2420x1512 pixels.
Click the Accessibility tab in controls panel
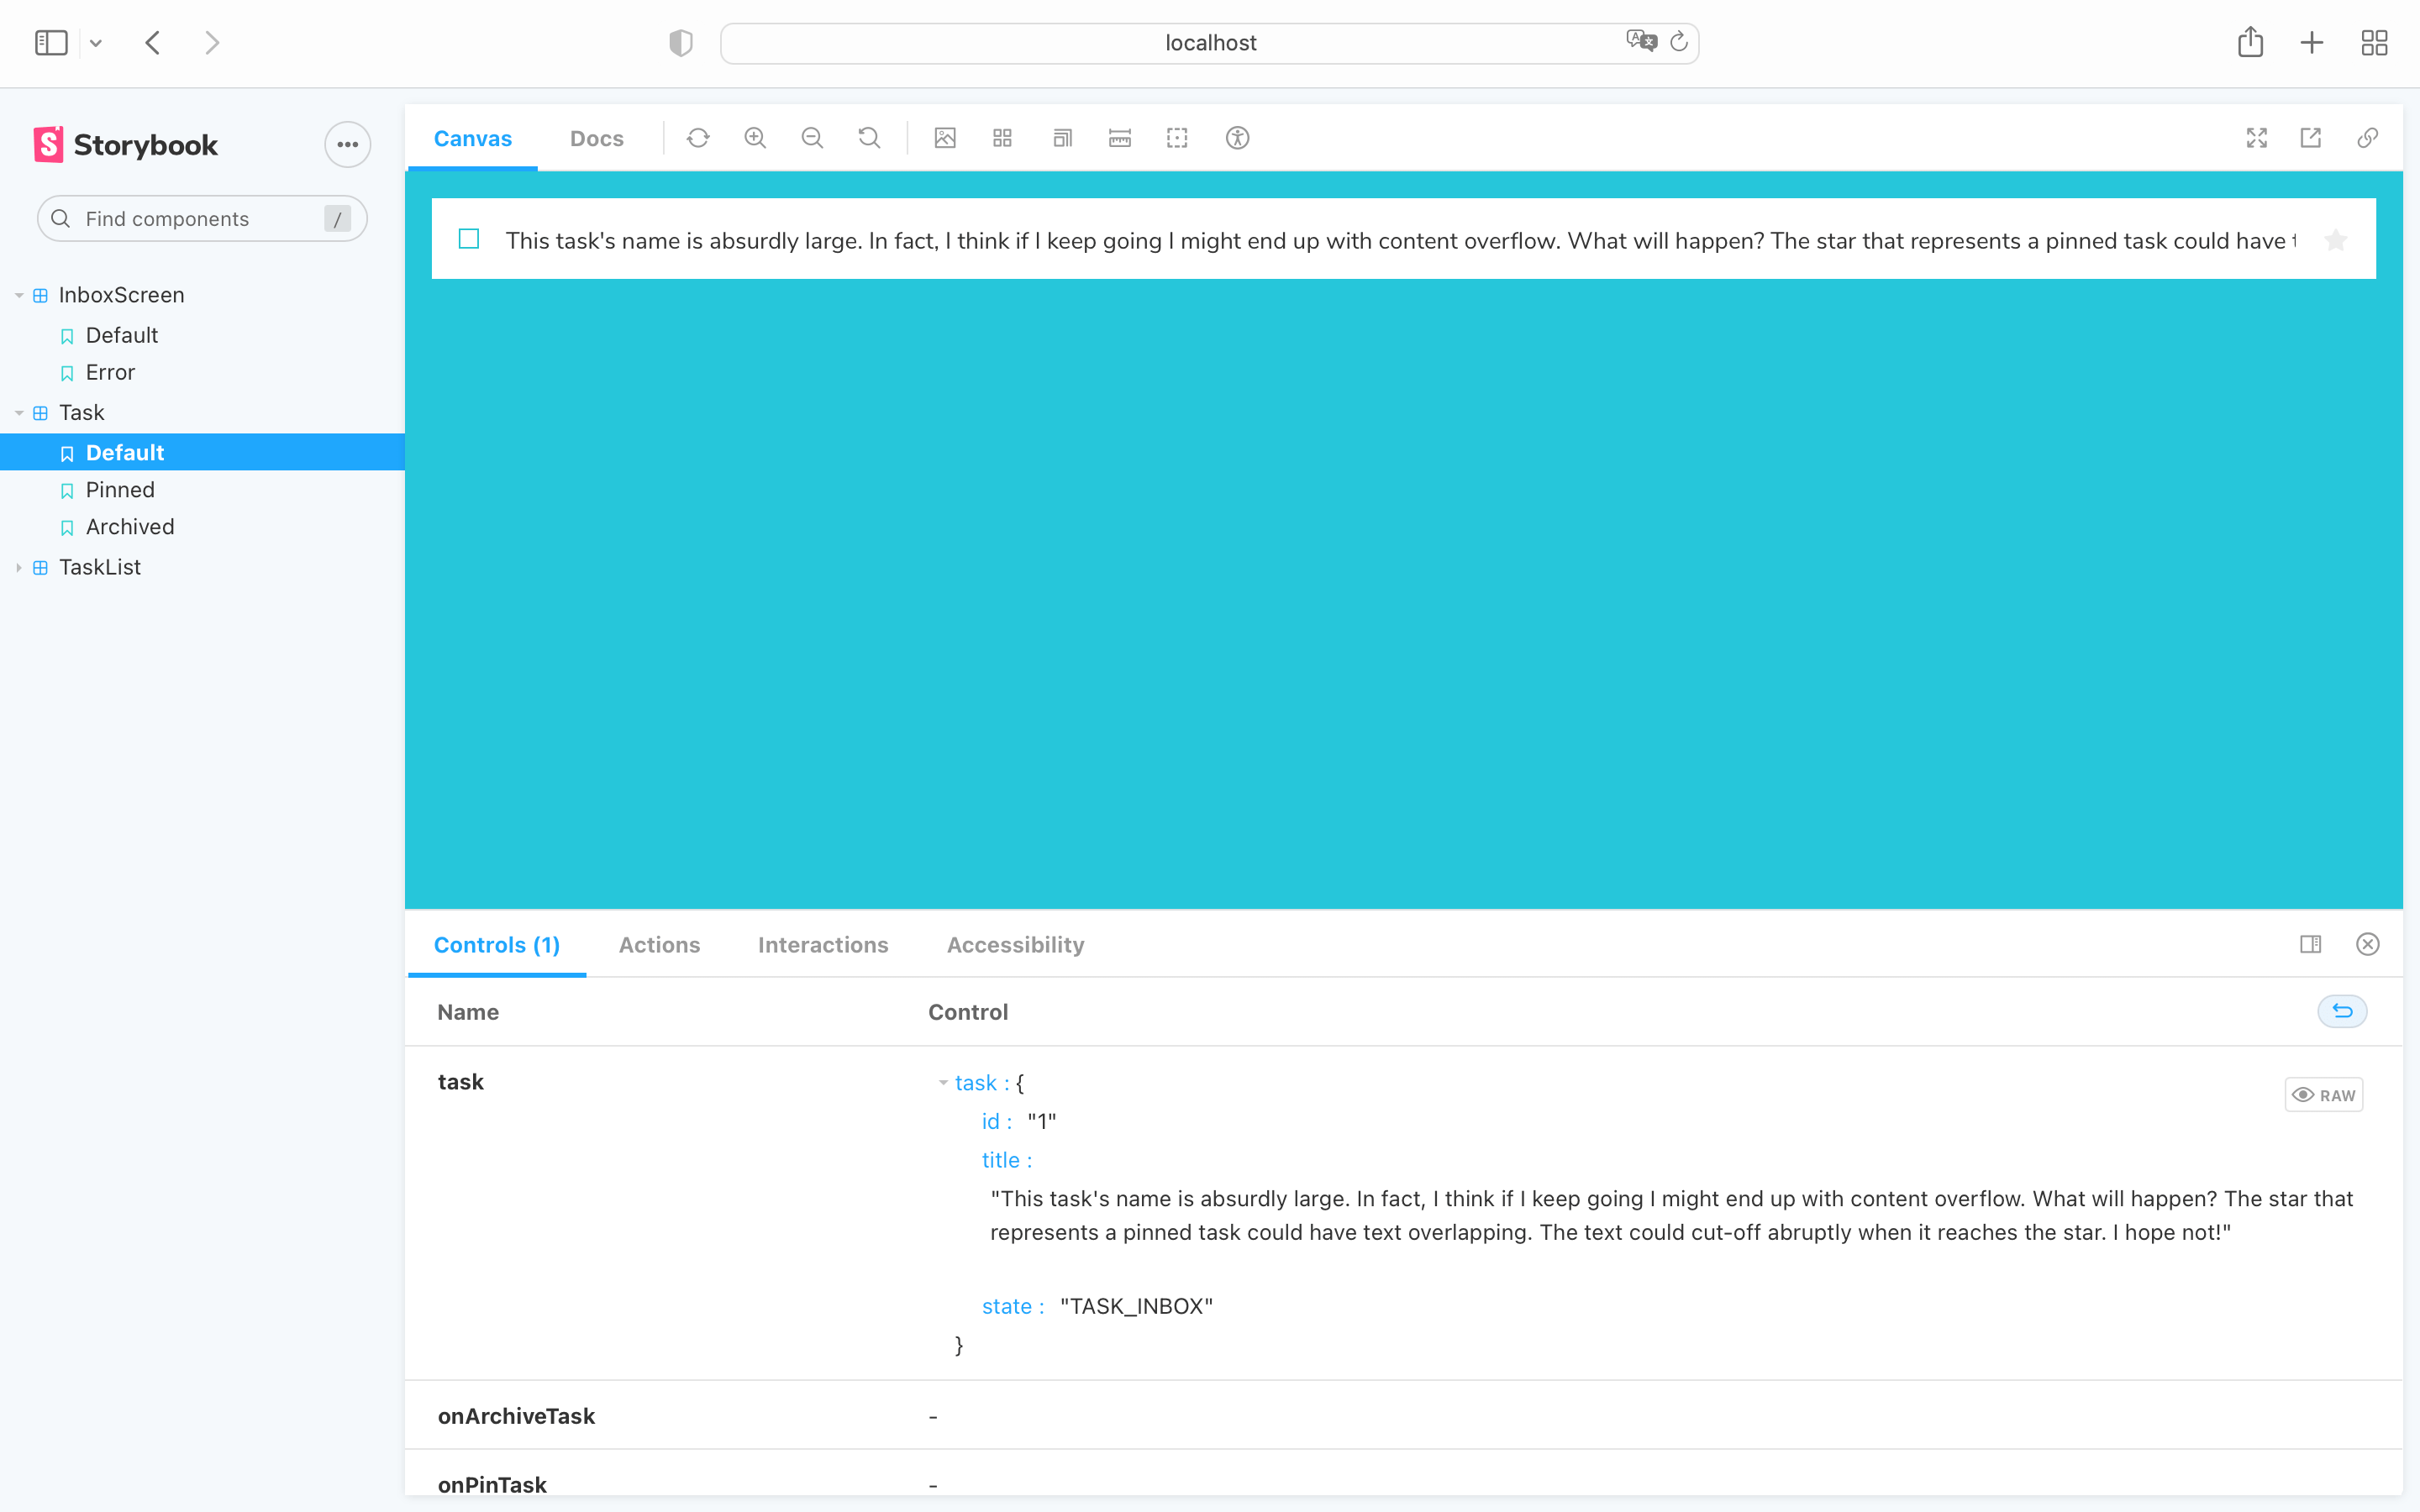point(1014,944)
